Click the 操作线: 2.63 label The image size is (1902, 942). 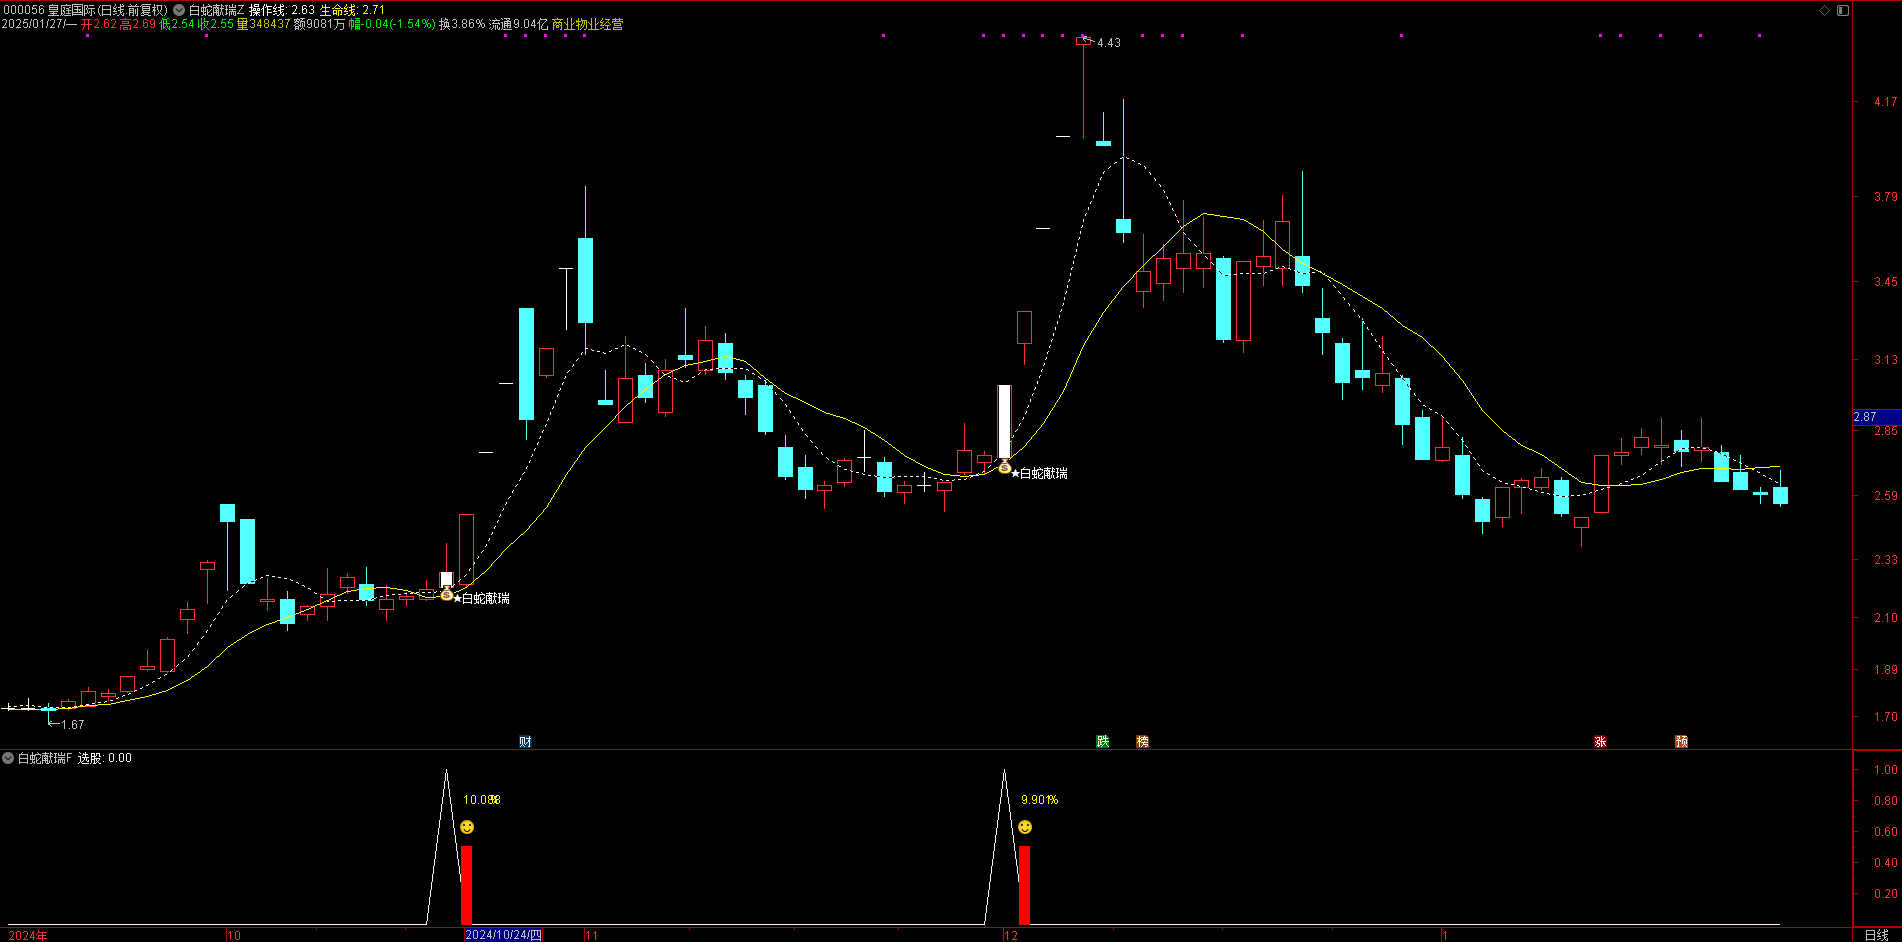pyautogui.click(x=282, y=10)
